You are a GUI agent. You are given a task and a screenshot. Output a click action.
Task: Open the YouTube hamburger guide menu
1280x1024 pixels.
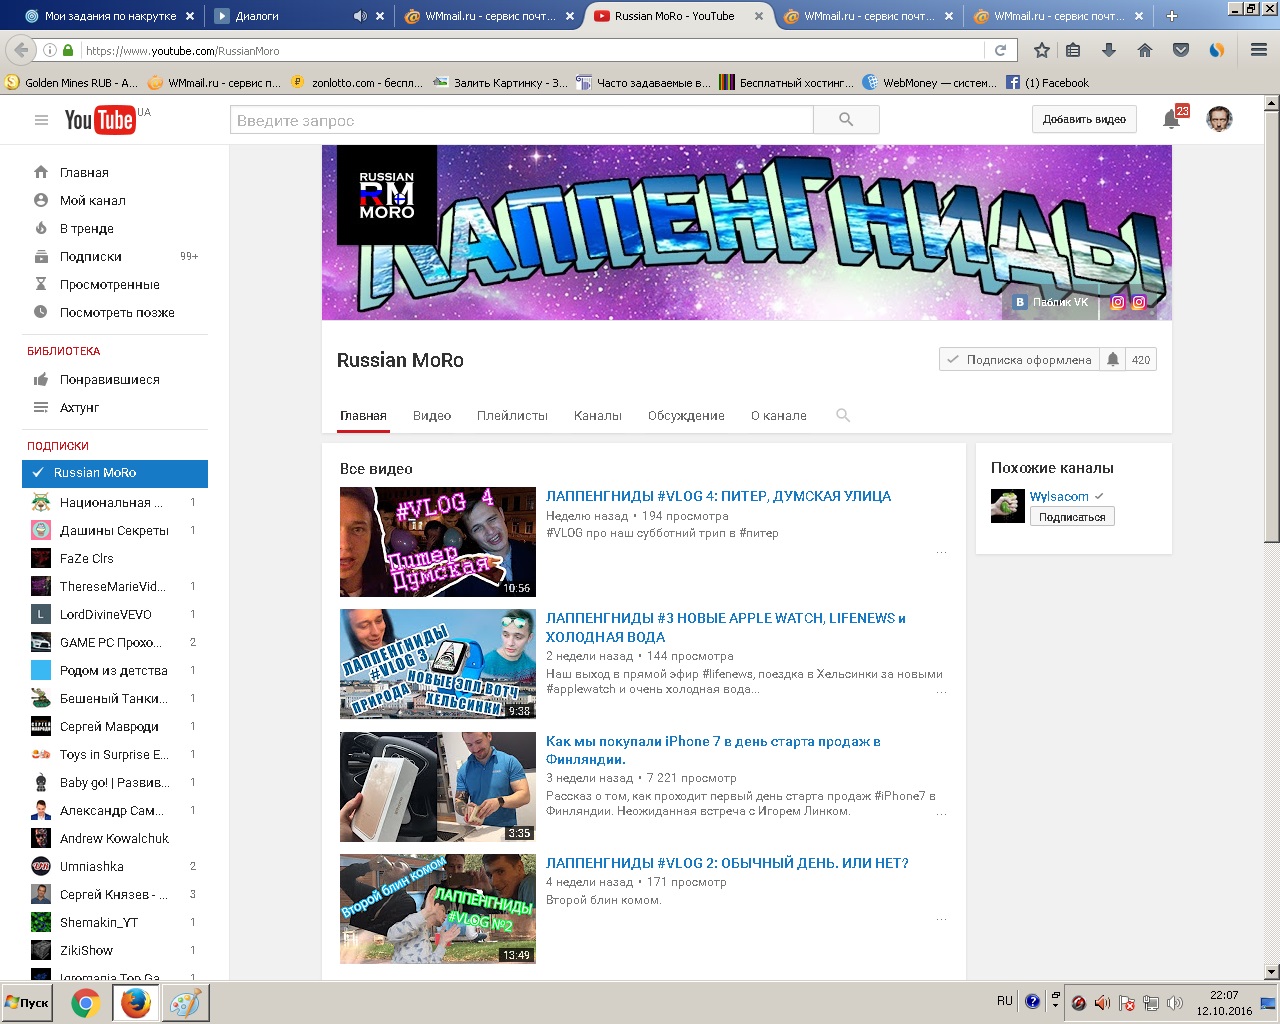(x=41, y=120)
